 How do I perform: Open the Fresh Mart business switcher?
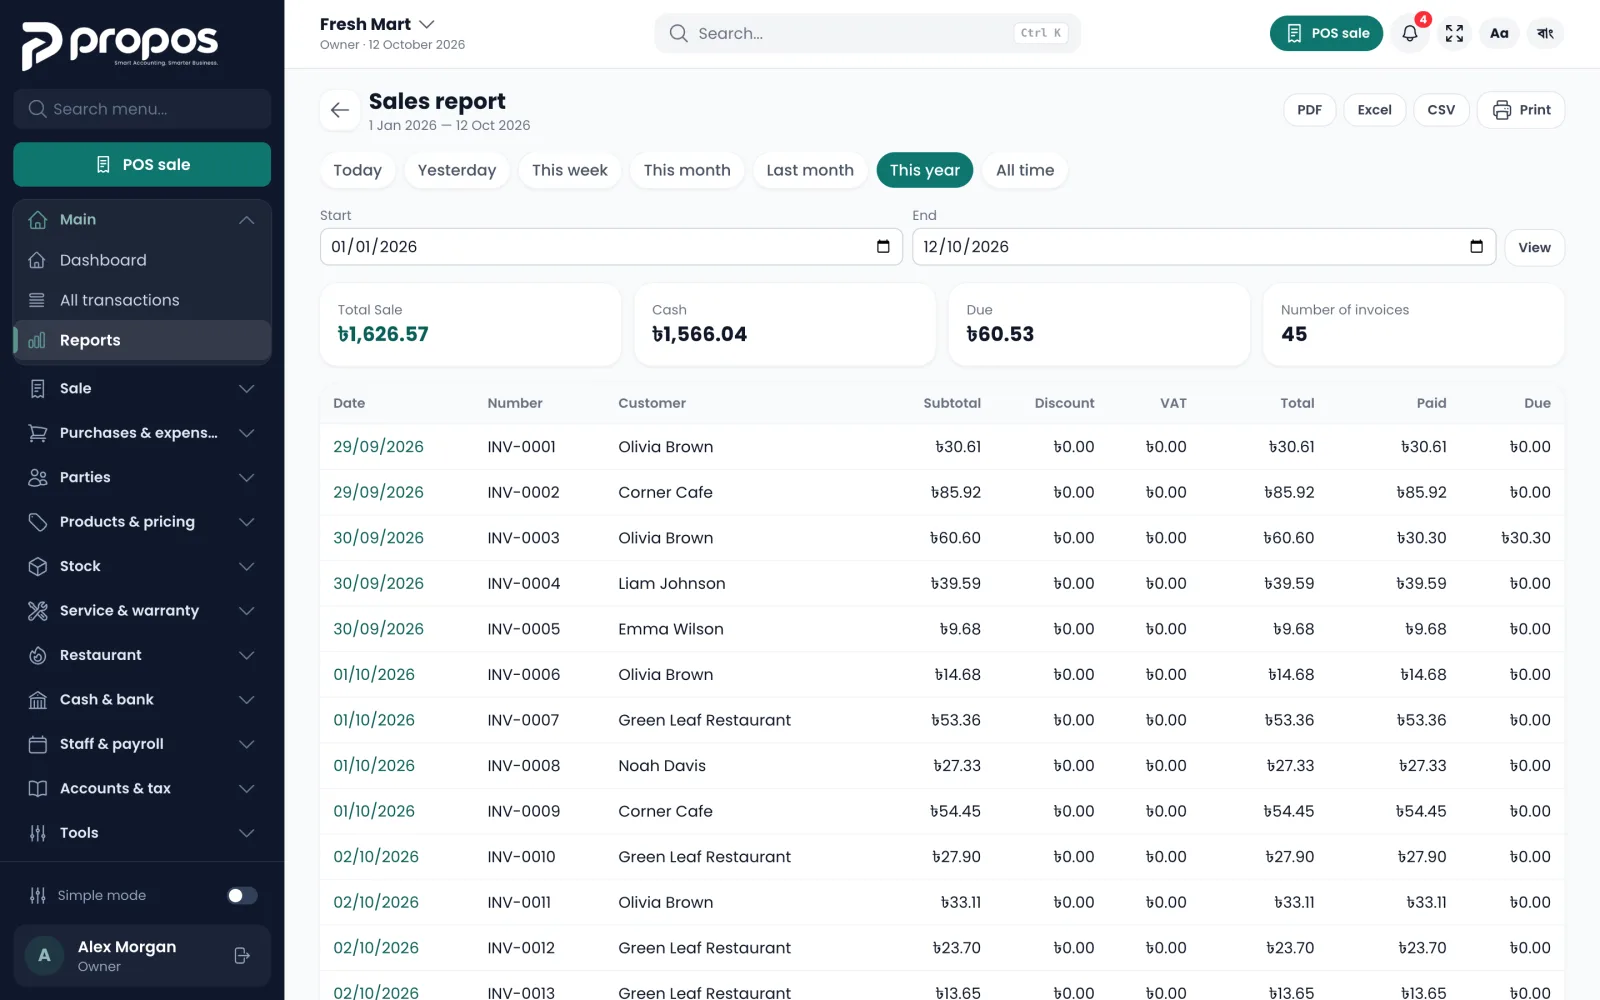tap(377, 24)
